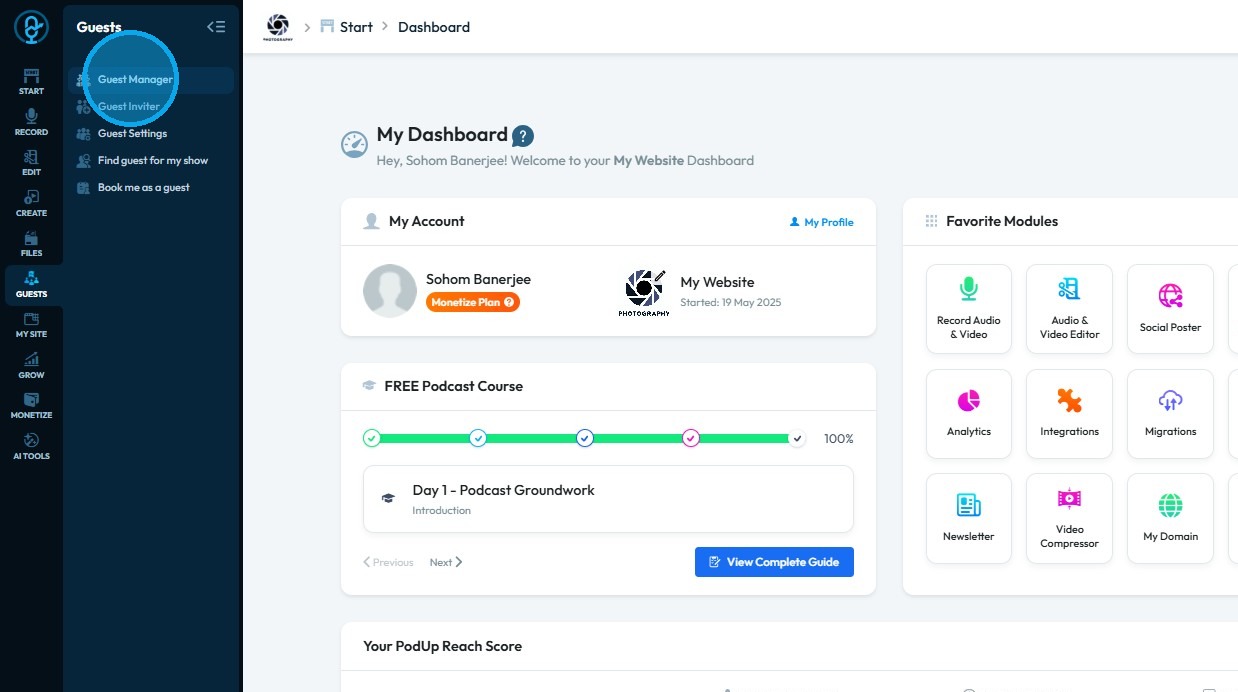Viewport: 1238px width, 692px height.
Task: Open My Domain module
Action: click(1170, 519)
